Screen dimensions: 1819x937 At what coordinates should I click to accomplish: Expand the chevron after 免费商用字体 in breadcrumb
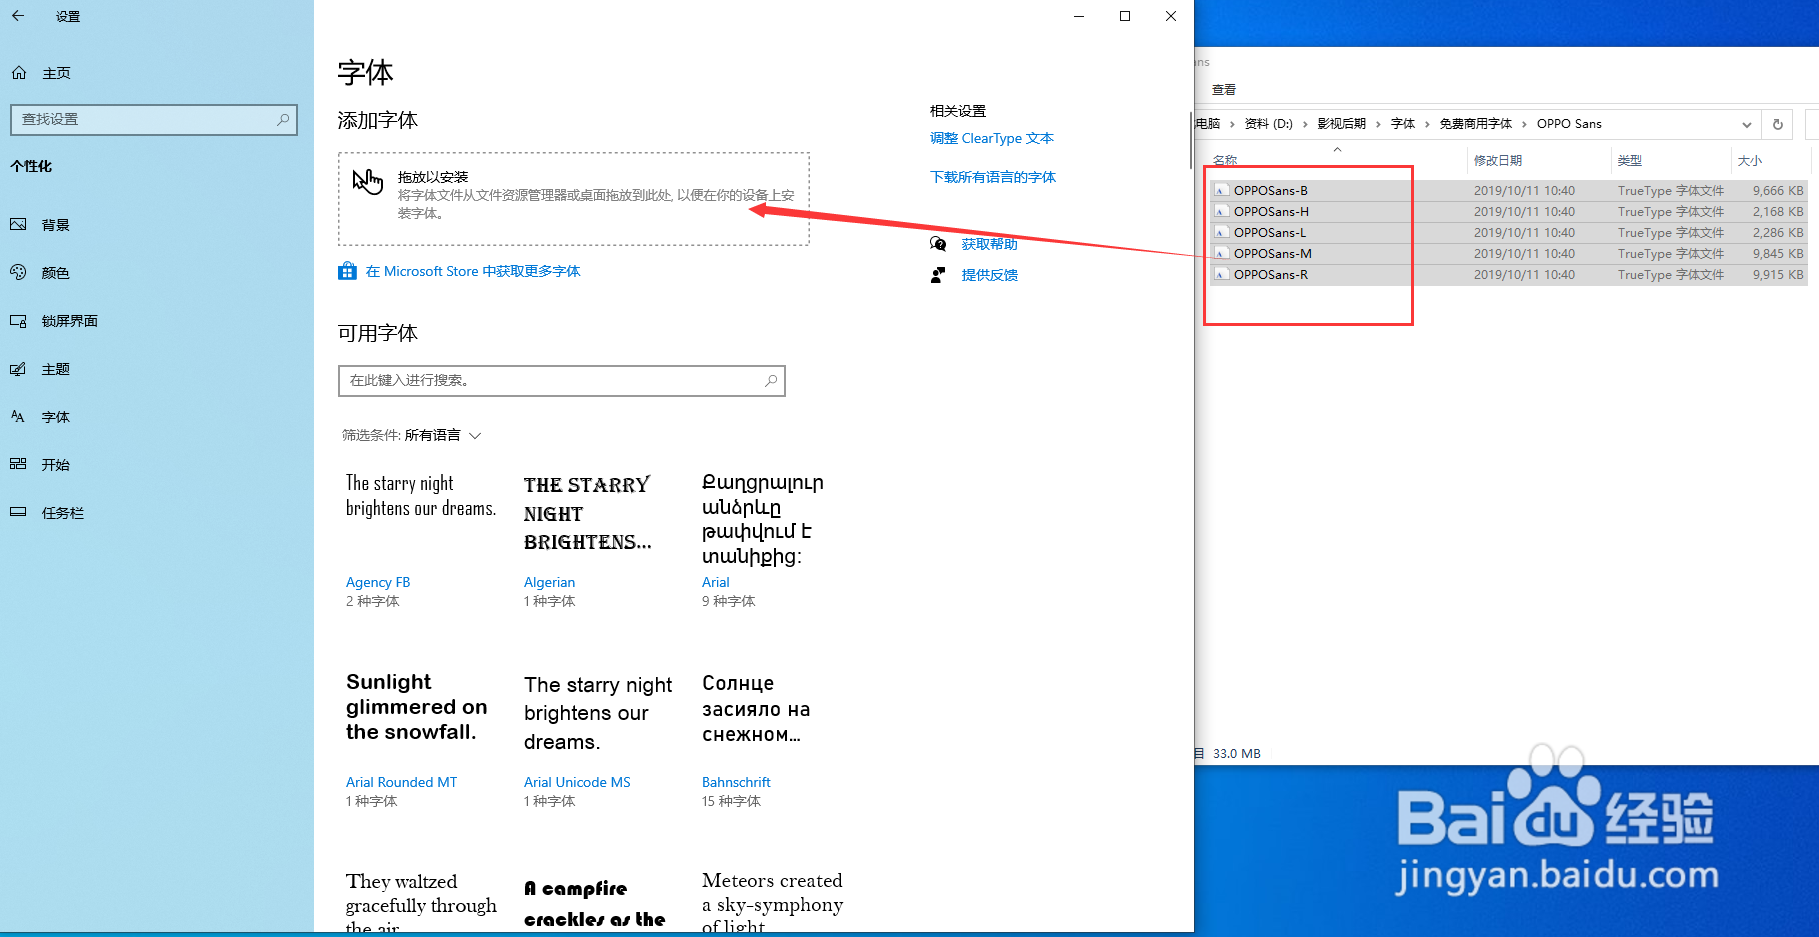[1524, 124]
